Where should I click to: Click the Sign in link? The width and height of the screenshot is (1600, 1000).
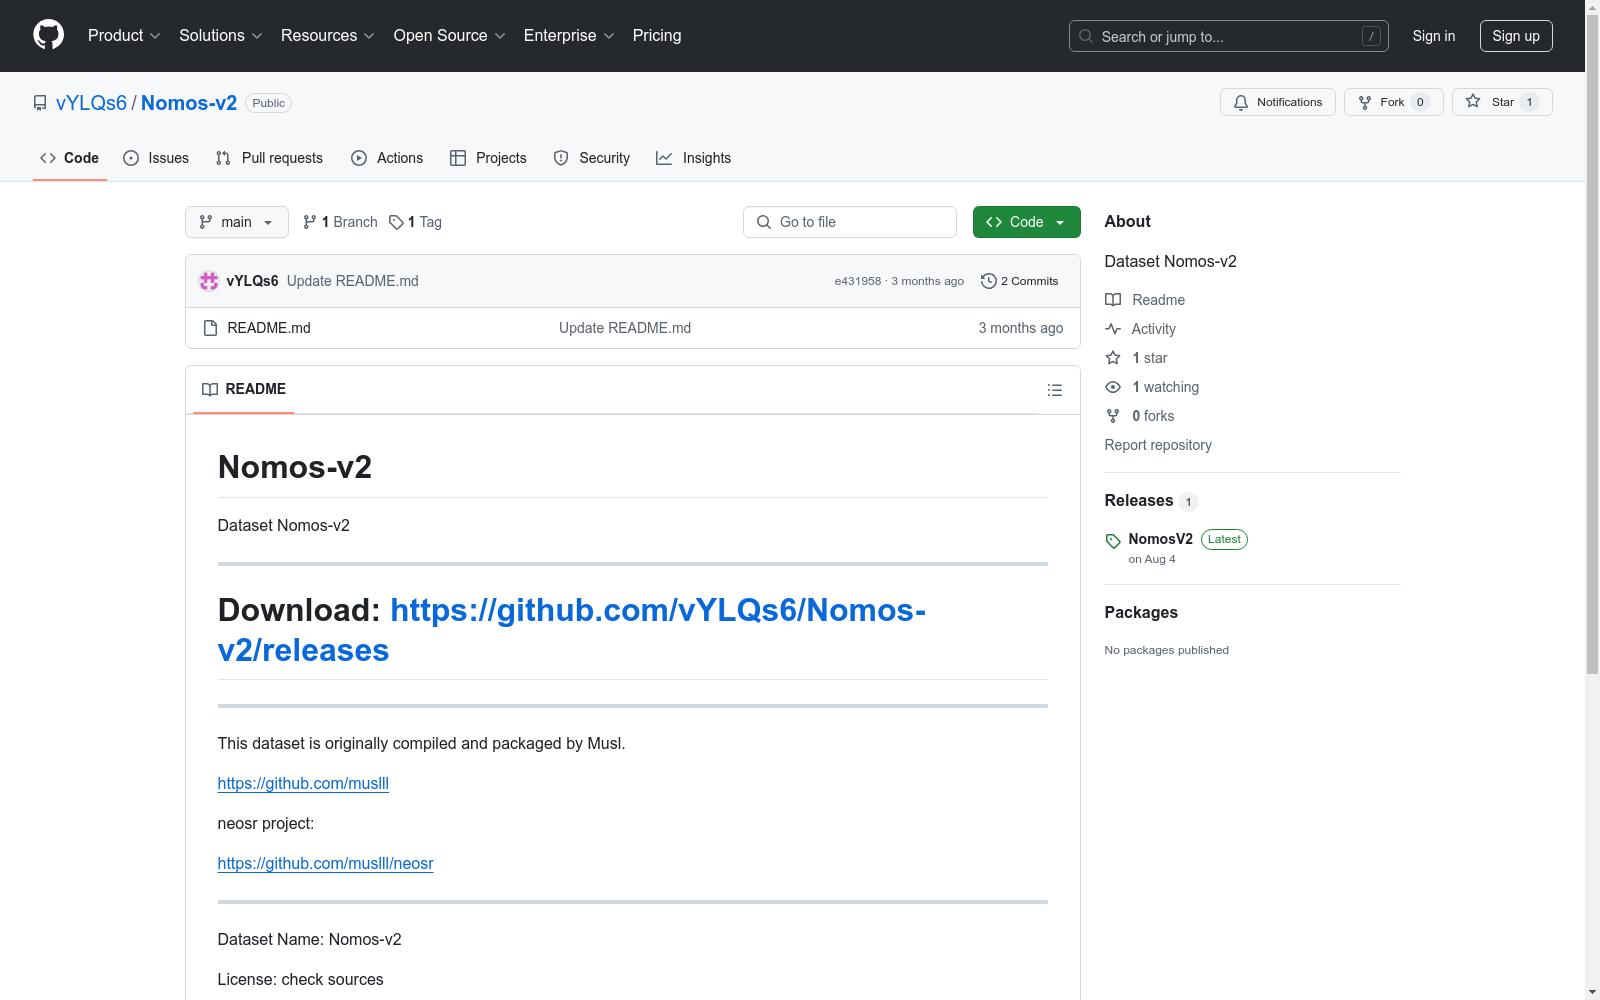tap(1434, 36)
